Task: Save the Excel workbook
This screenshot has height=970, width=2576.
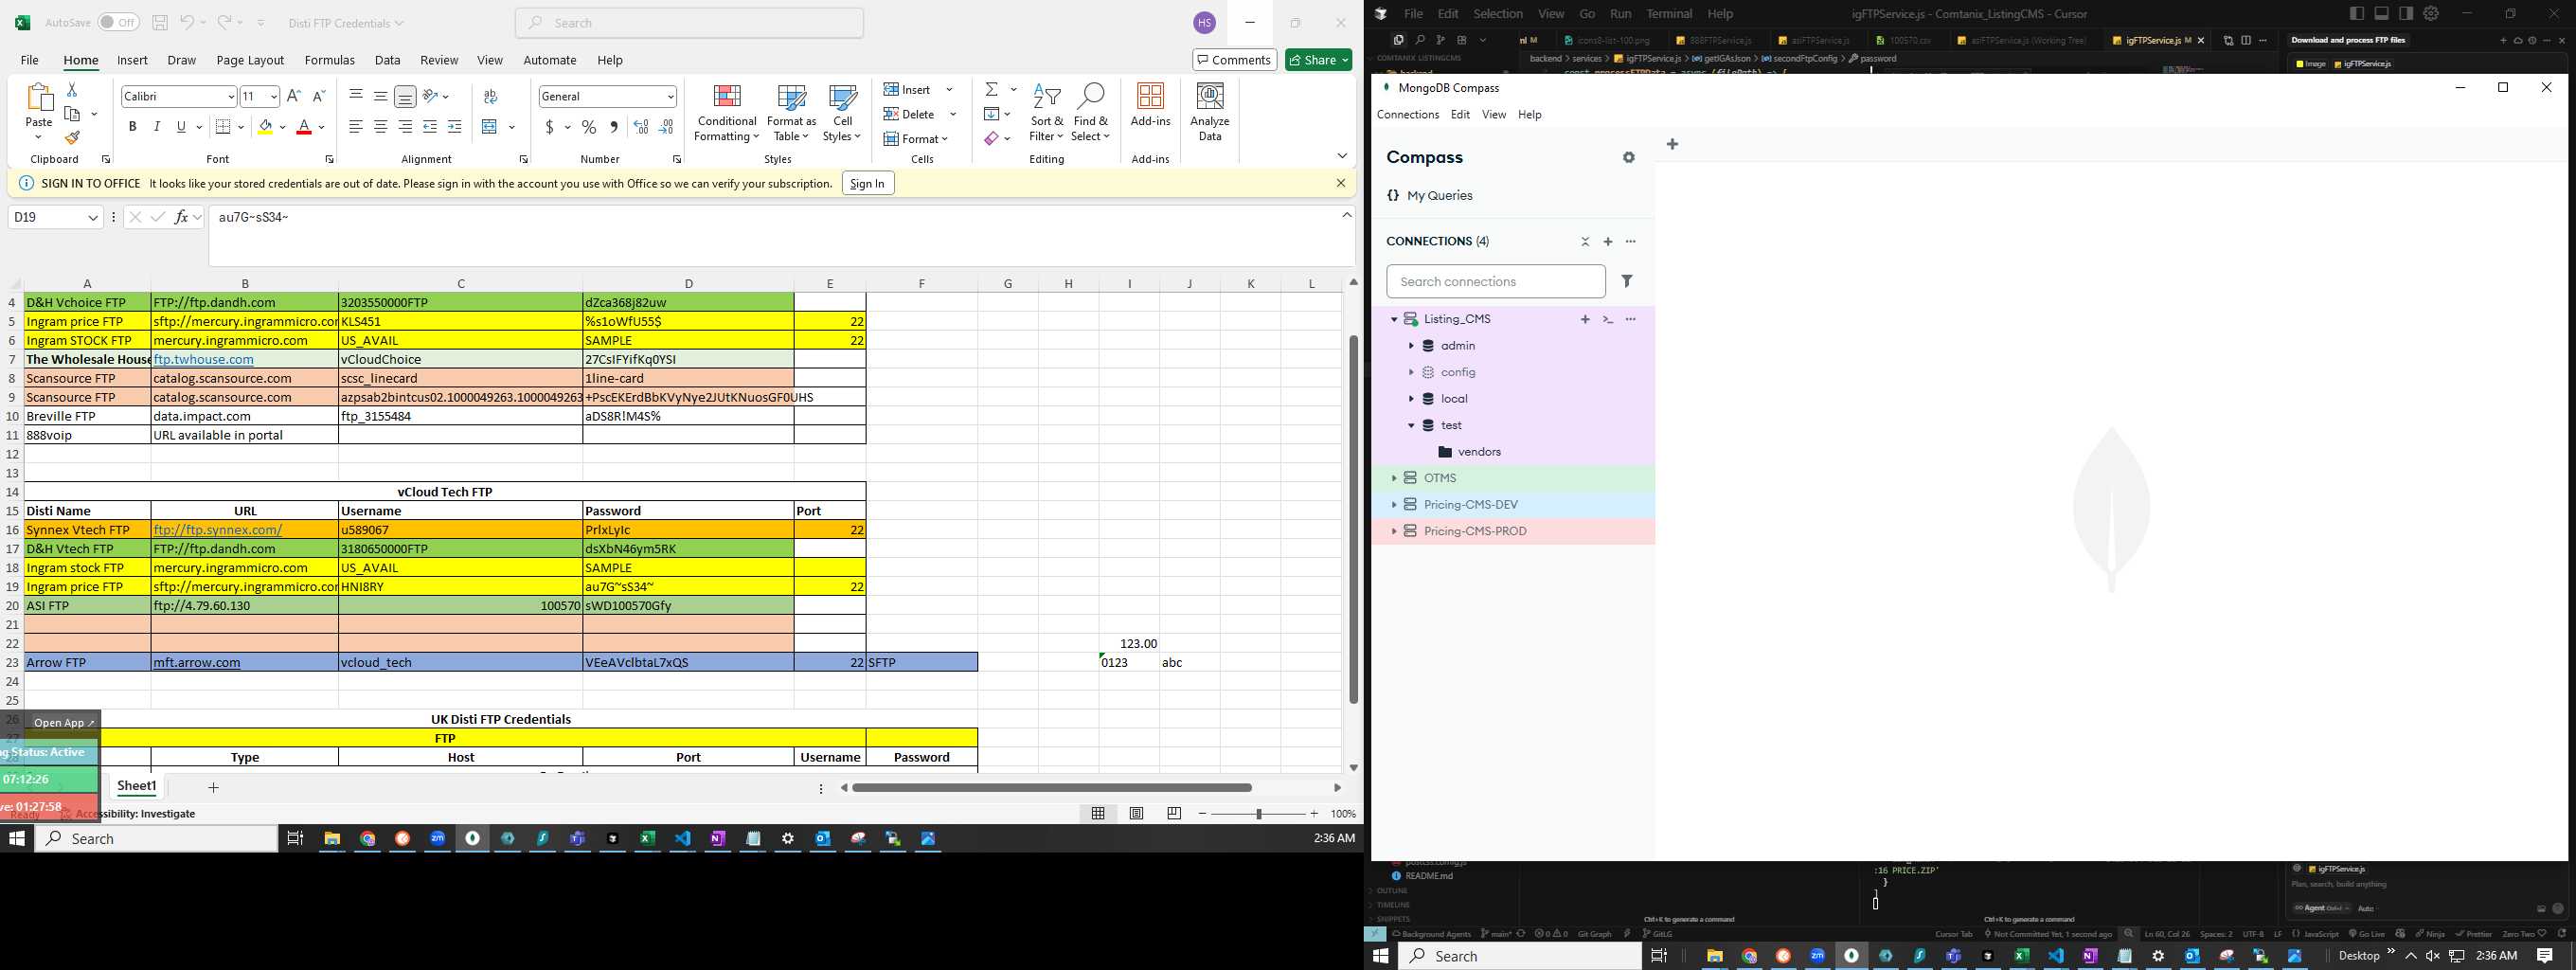Action: [x=160, y=22]
